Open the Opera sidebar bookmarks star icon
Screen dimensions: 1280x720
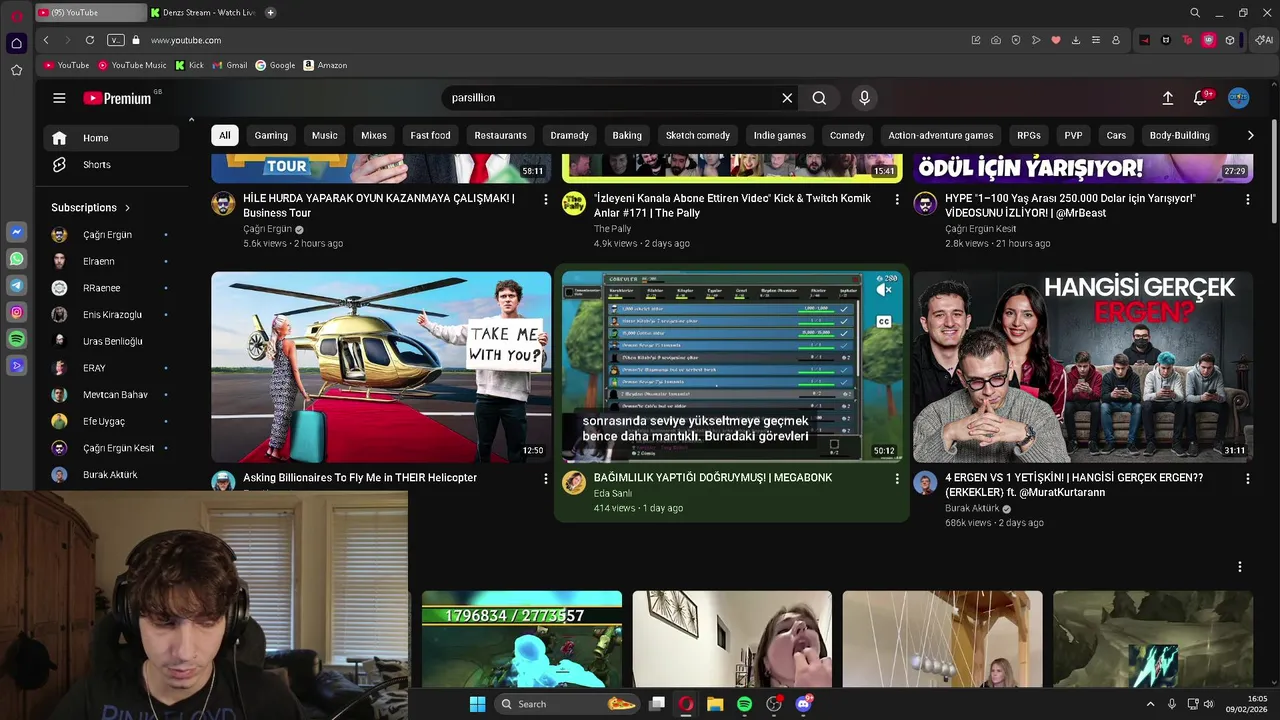[16, 70]
